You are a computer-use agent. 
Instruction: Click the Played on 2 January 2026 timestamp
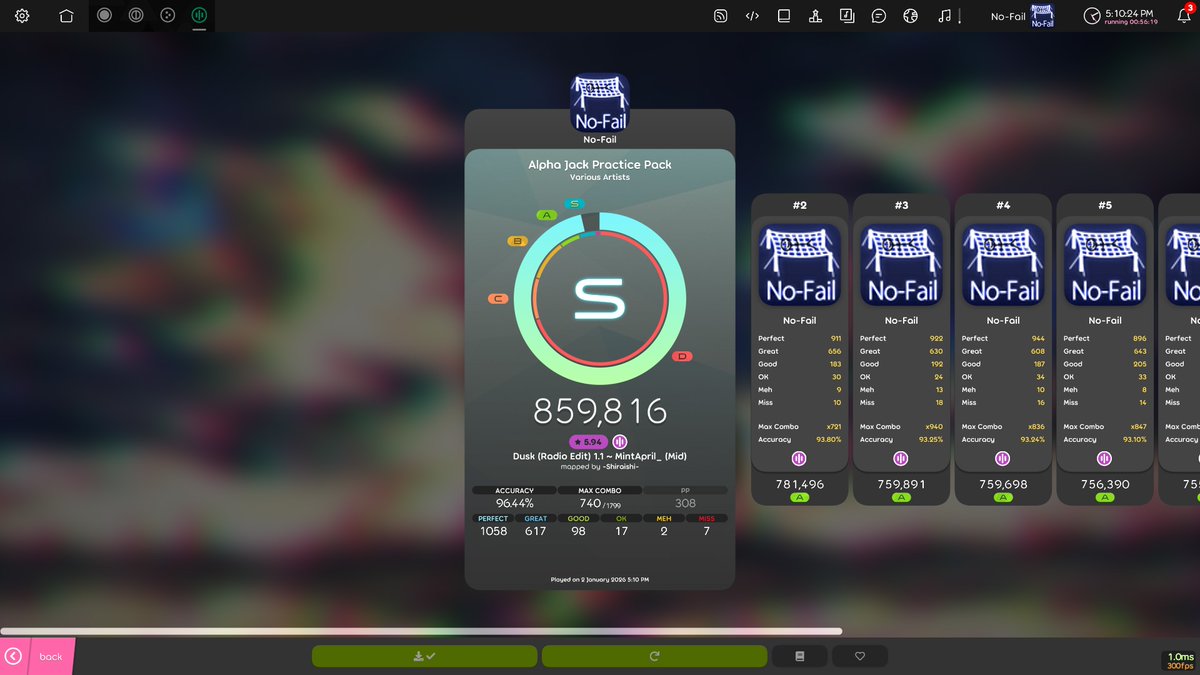(x=600, y=579)
